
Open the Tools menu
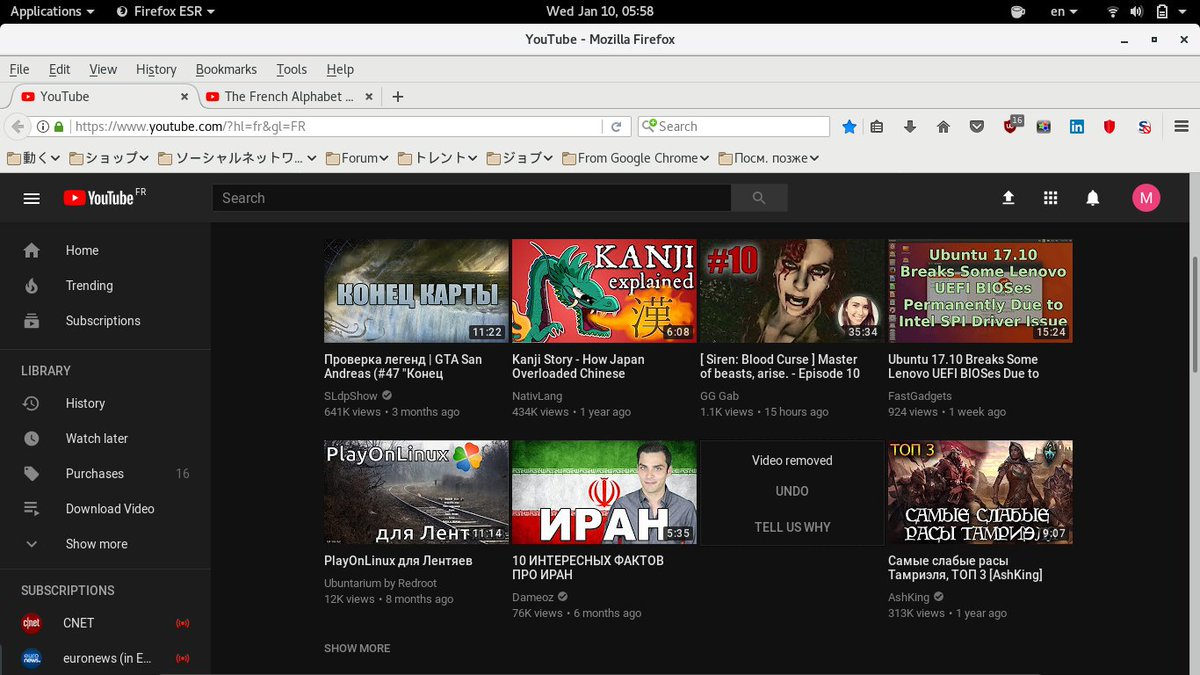[x=292, y=69]
